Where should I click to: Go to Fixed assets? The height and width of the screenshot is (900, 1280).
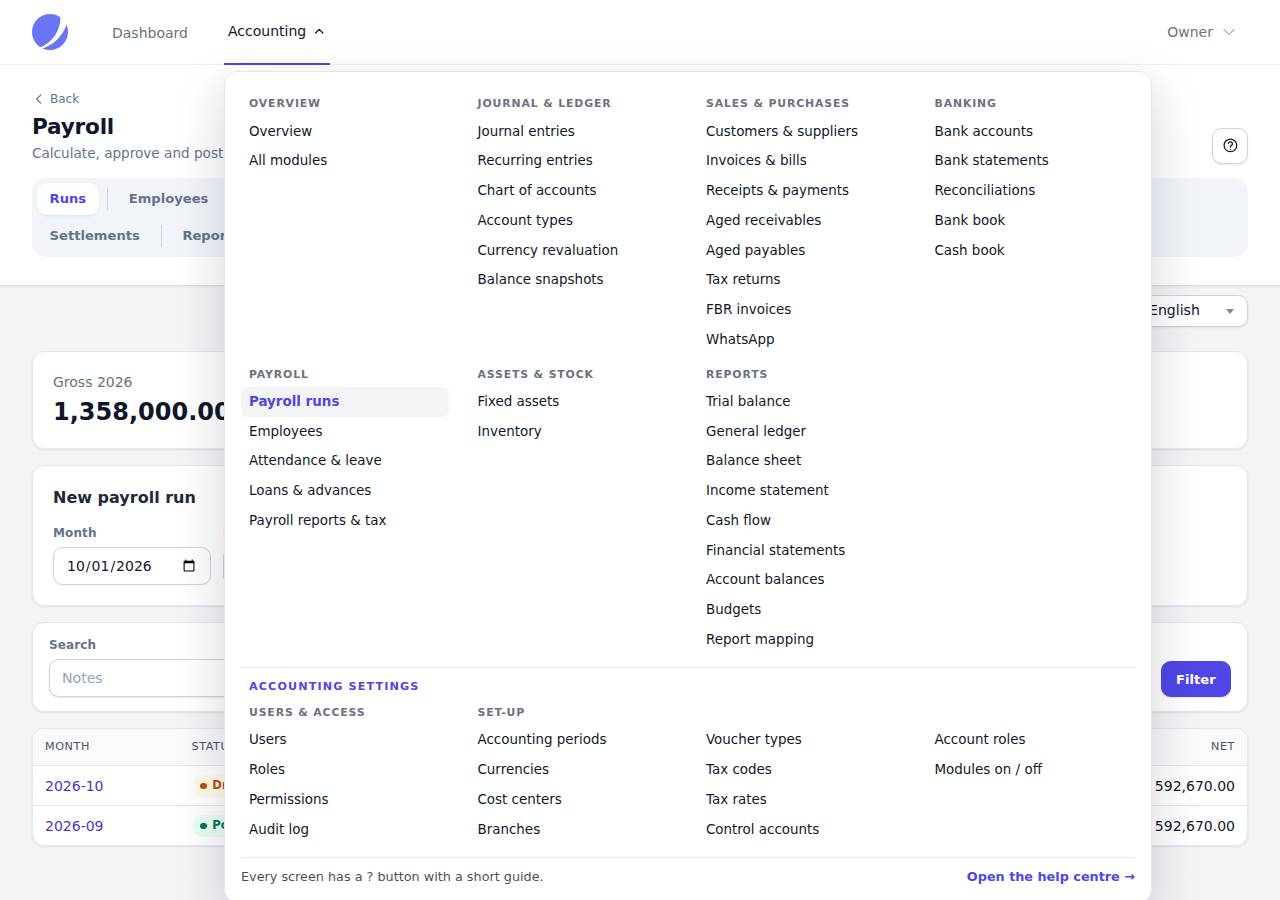(x=518, y=401)
